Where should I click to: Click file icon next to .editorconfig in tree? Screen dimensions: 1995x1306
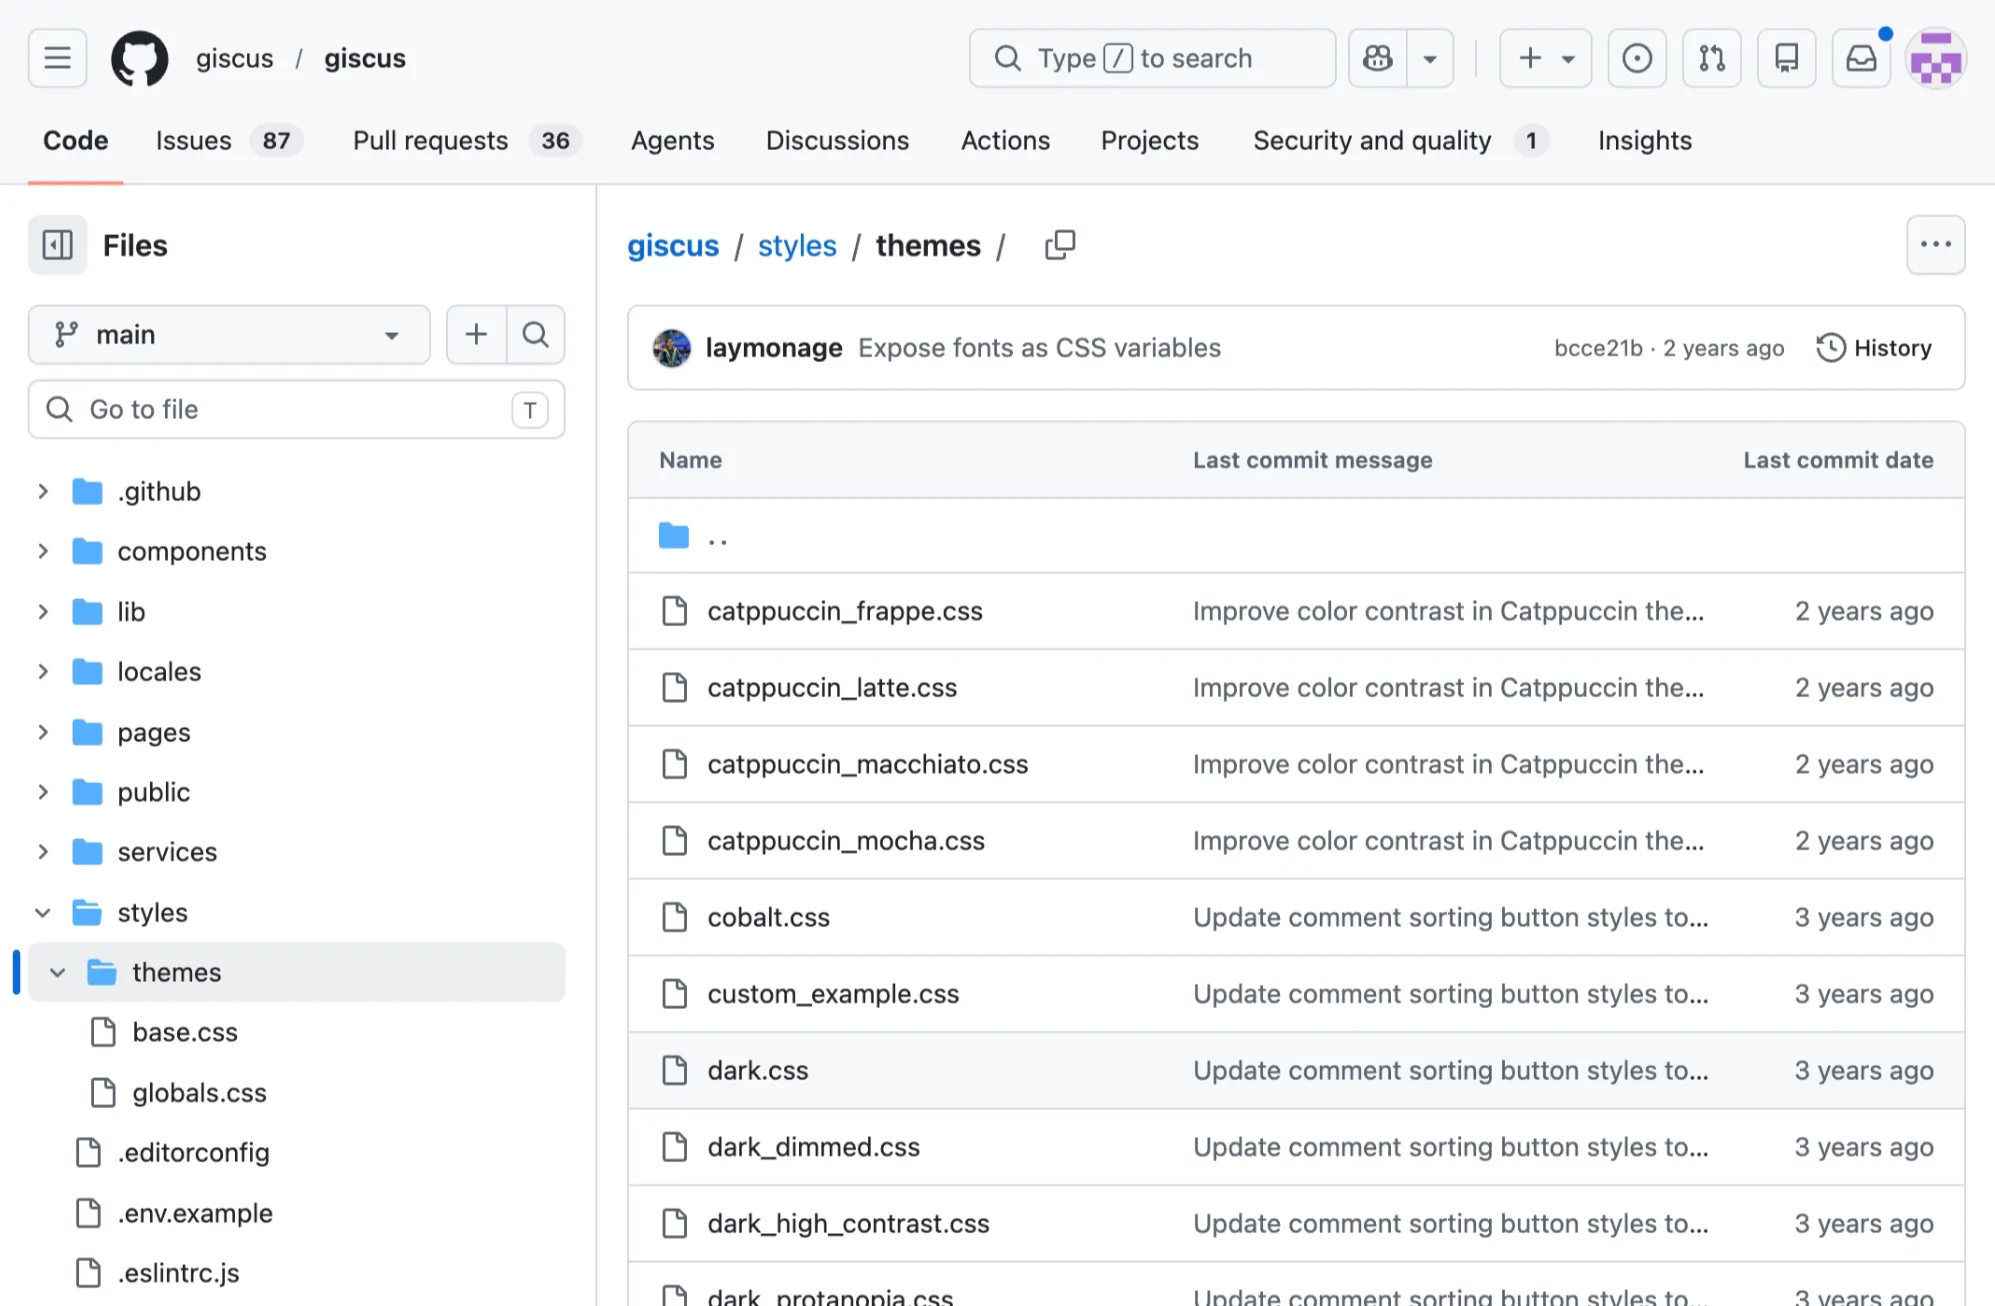tap(88, 1152)
